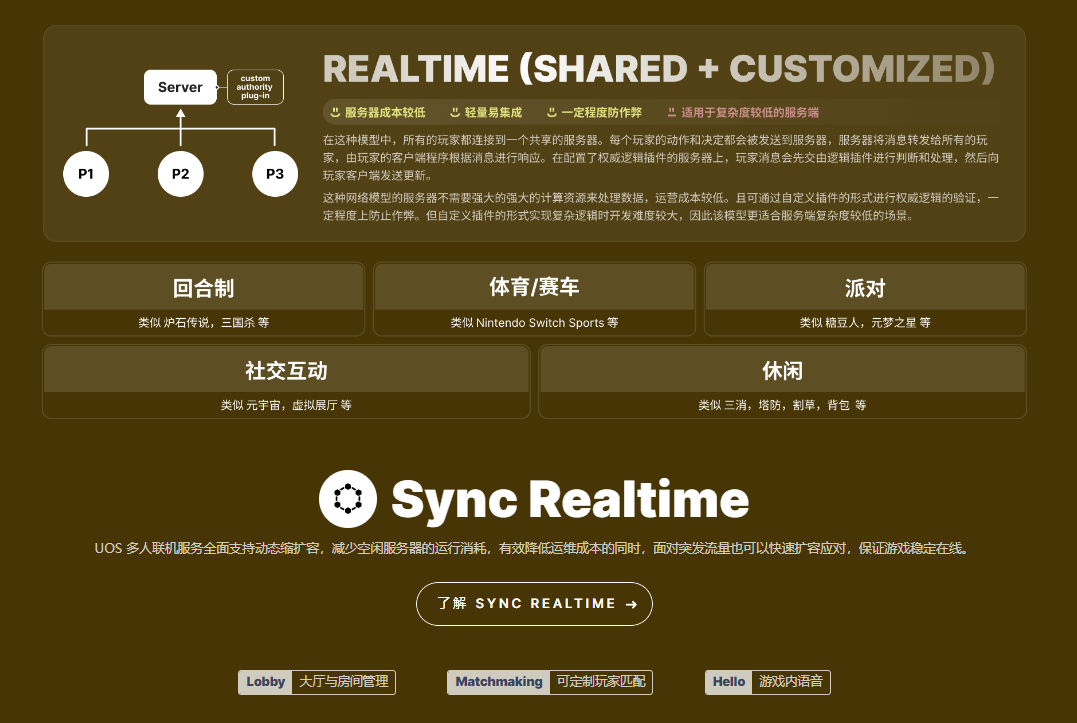Viewport: 1077px width, 723px height.
Task: Click the 类似 糖豆人，元梦之星 等 caption
Action: (865, 323)
